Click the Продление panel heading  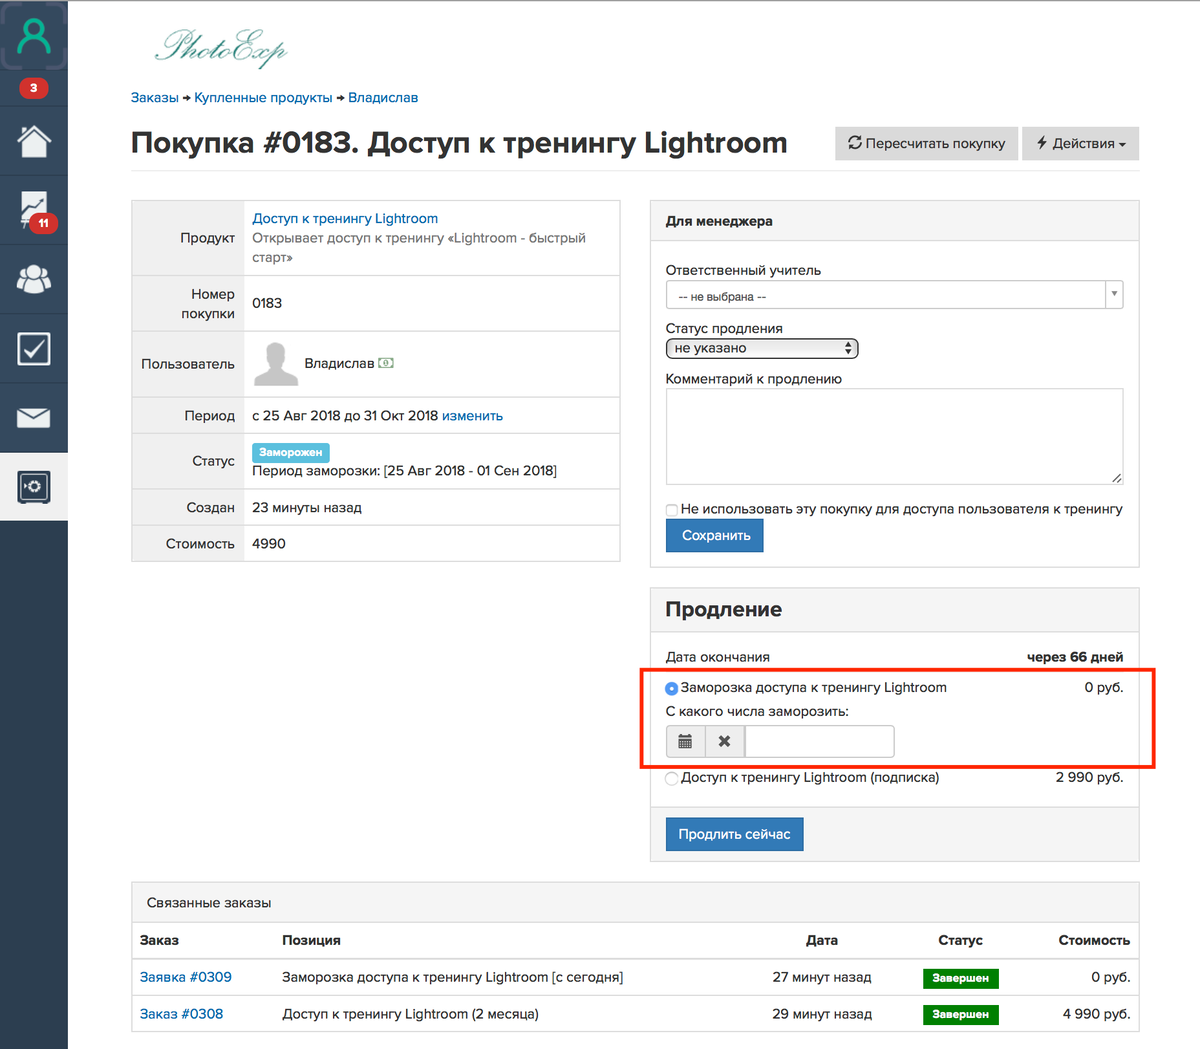tap(724, 609)
